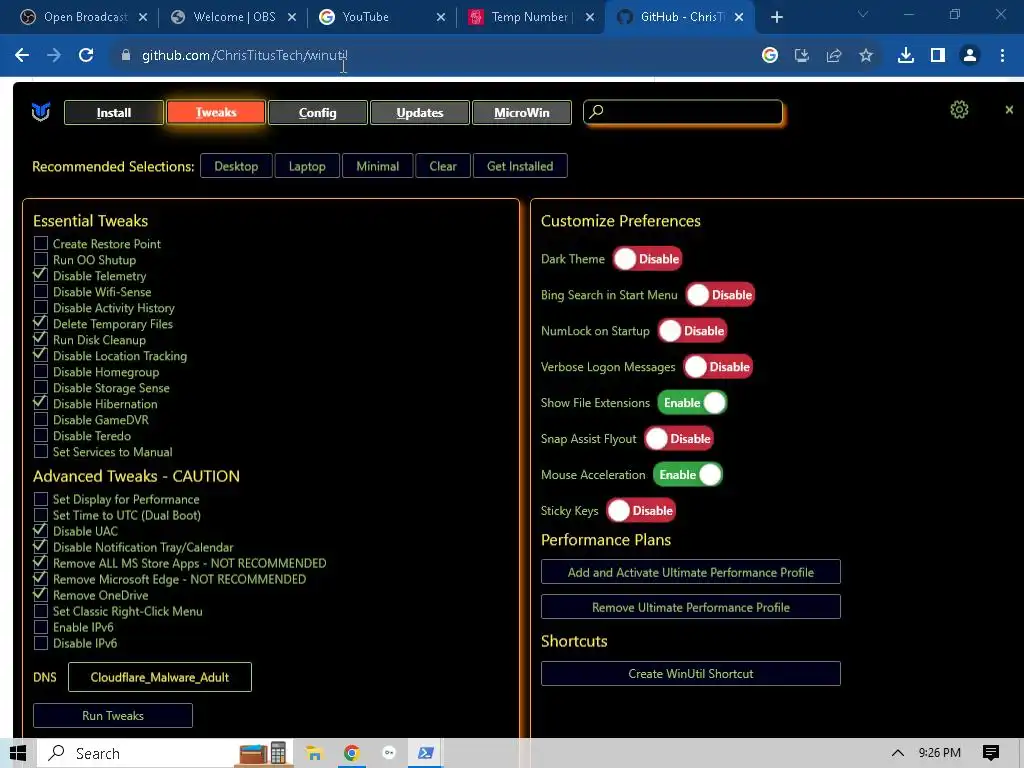
Task: Click the round white taskbar app icon
Action: click(389, 753)
